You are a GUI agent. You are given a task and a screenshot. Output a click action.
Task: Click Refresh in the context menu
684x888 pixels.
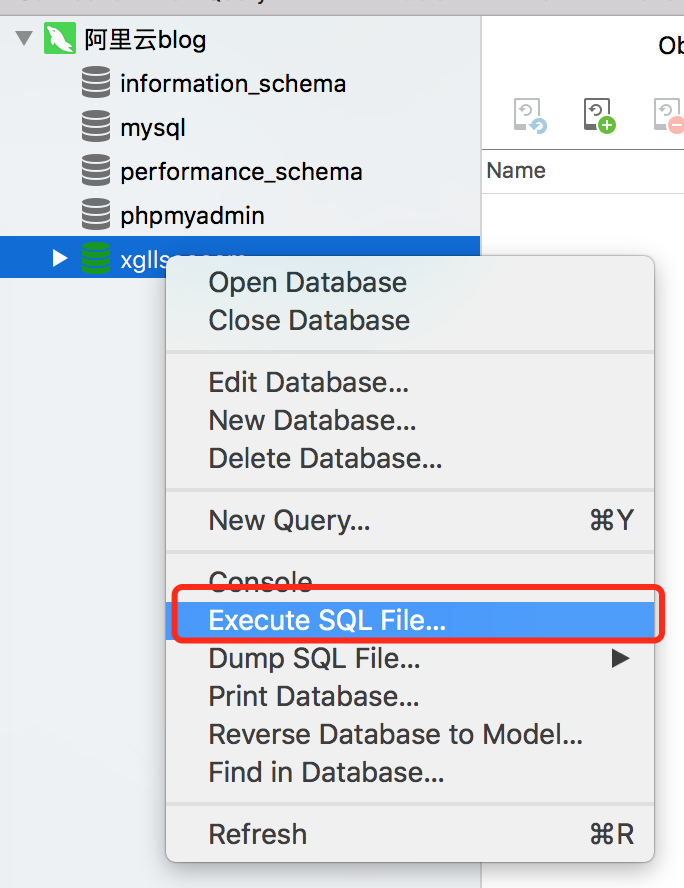click(410, 834)
